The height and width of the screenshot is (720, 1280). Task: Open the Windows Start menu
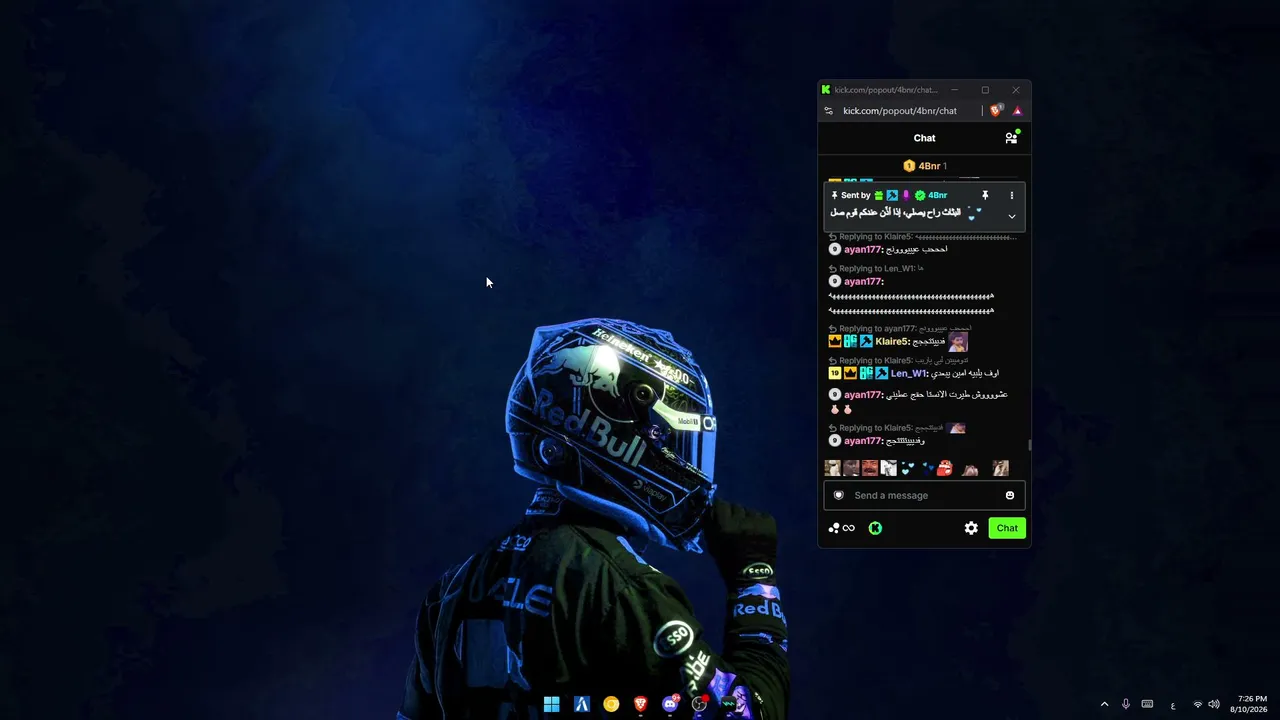click(551, 704)
